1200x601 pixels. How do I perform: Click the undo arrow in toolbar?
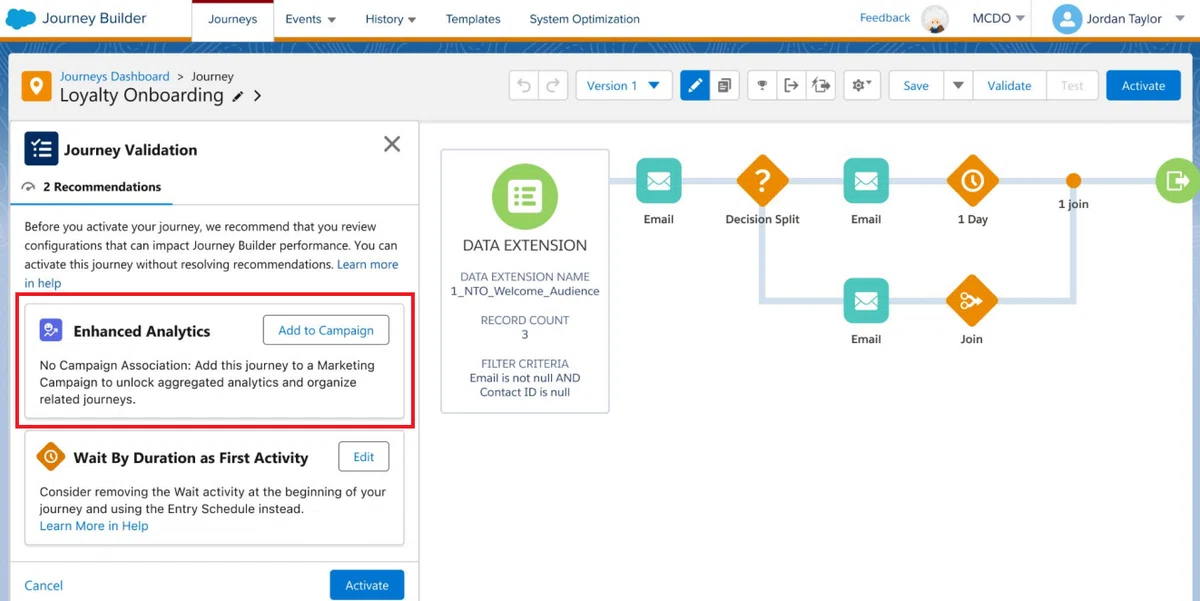click(x=524, y=86)
